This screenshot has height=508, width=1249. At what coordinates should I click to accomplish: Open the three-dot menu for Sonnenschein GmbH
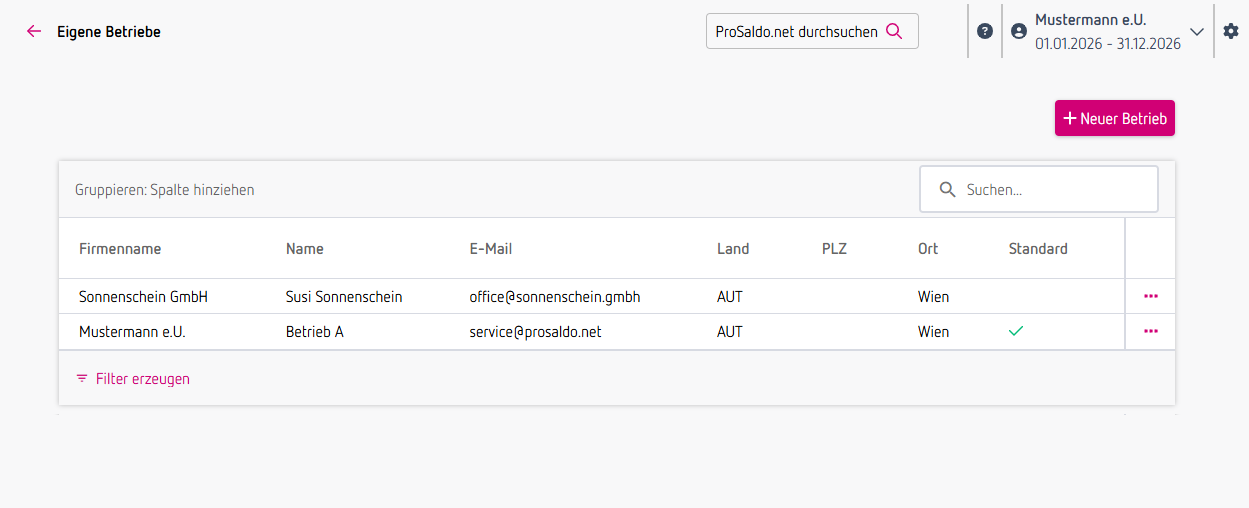(1151, 296)
